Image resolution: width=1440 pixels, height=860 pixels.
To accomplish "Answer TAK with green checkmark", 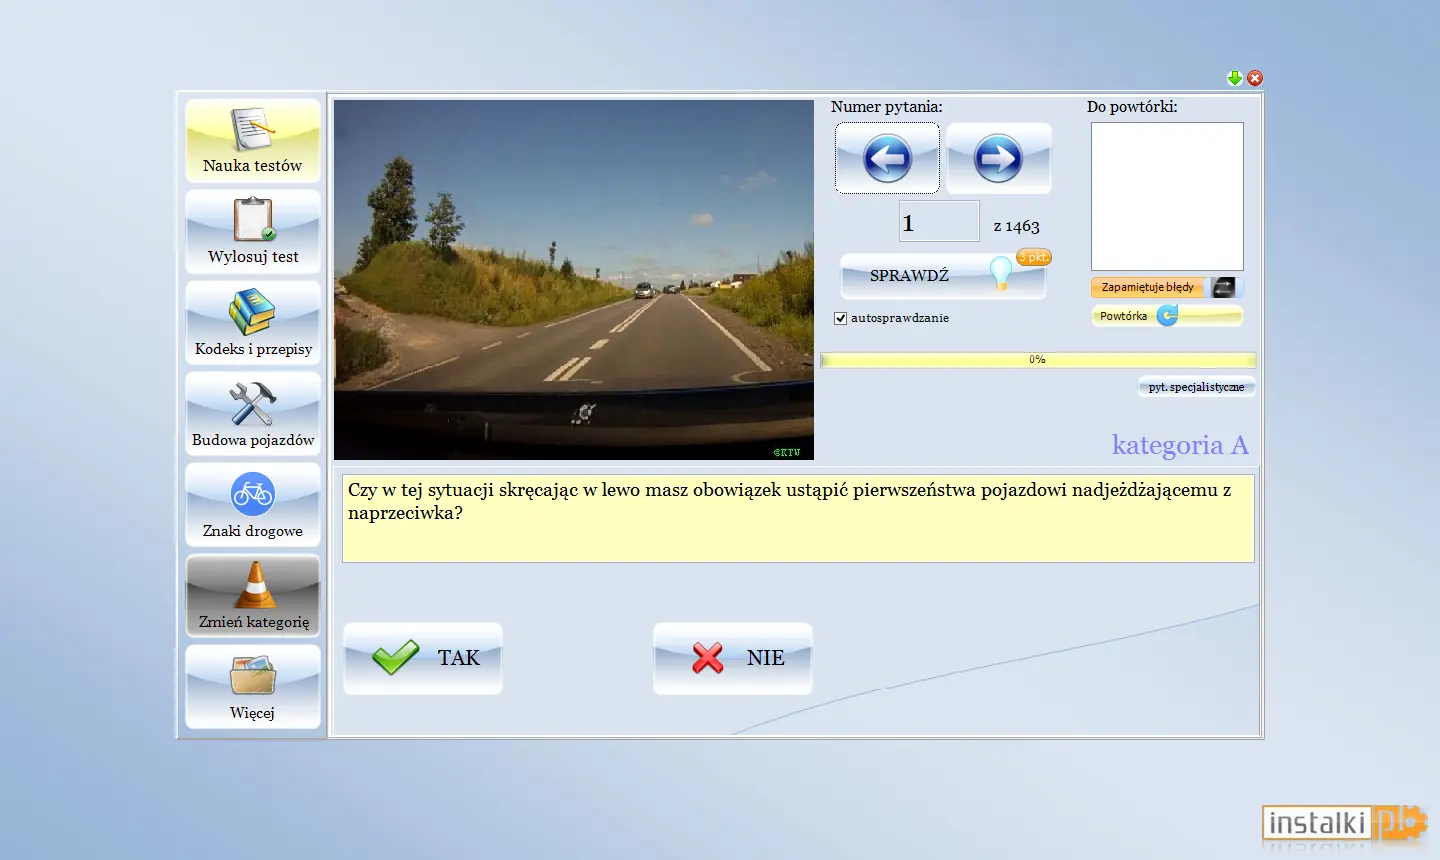I will tap(423, 658).
